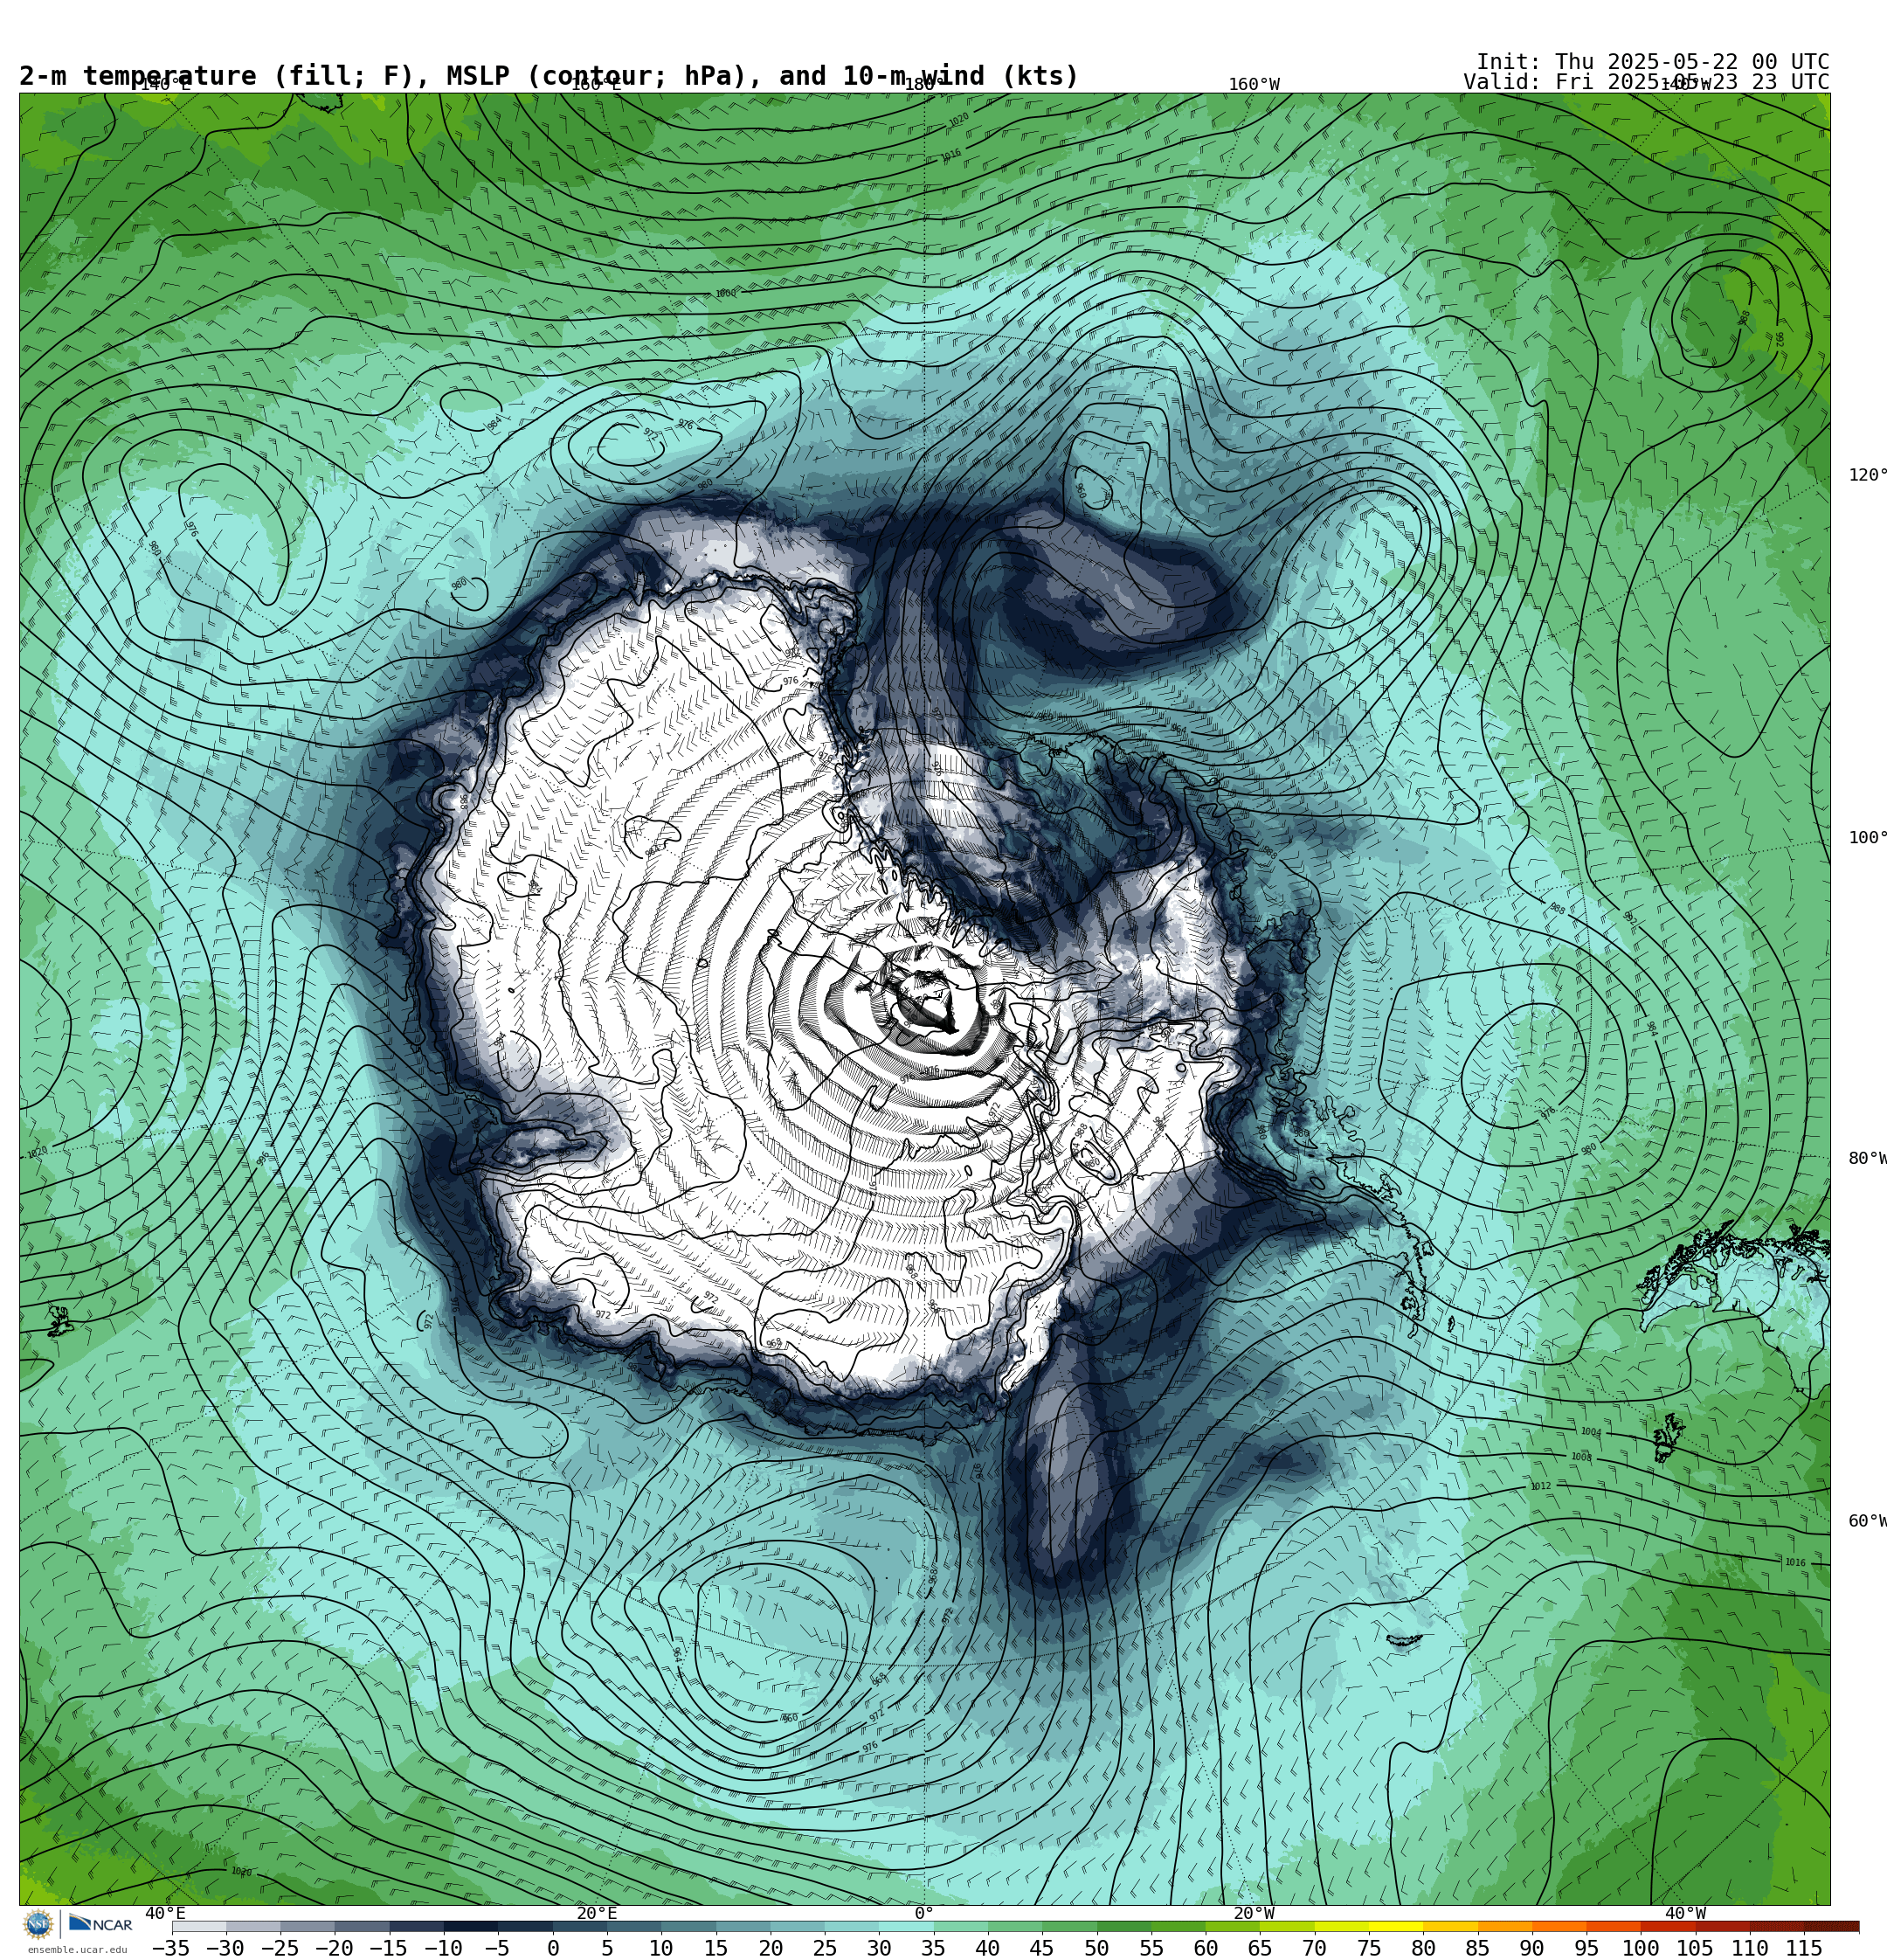
Task: Click the colorbar label '80'
Action: coord(1423,1948)
